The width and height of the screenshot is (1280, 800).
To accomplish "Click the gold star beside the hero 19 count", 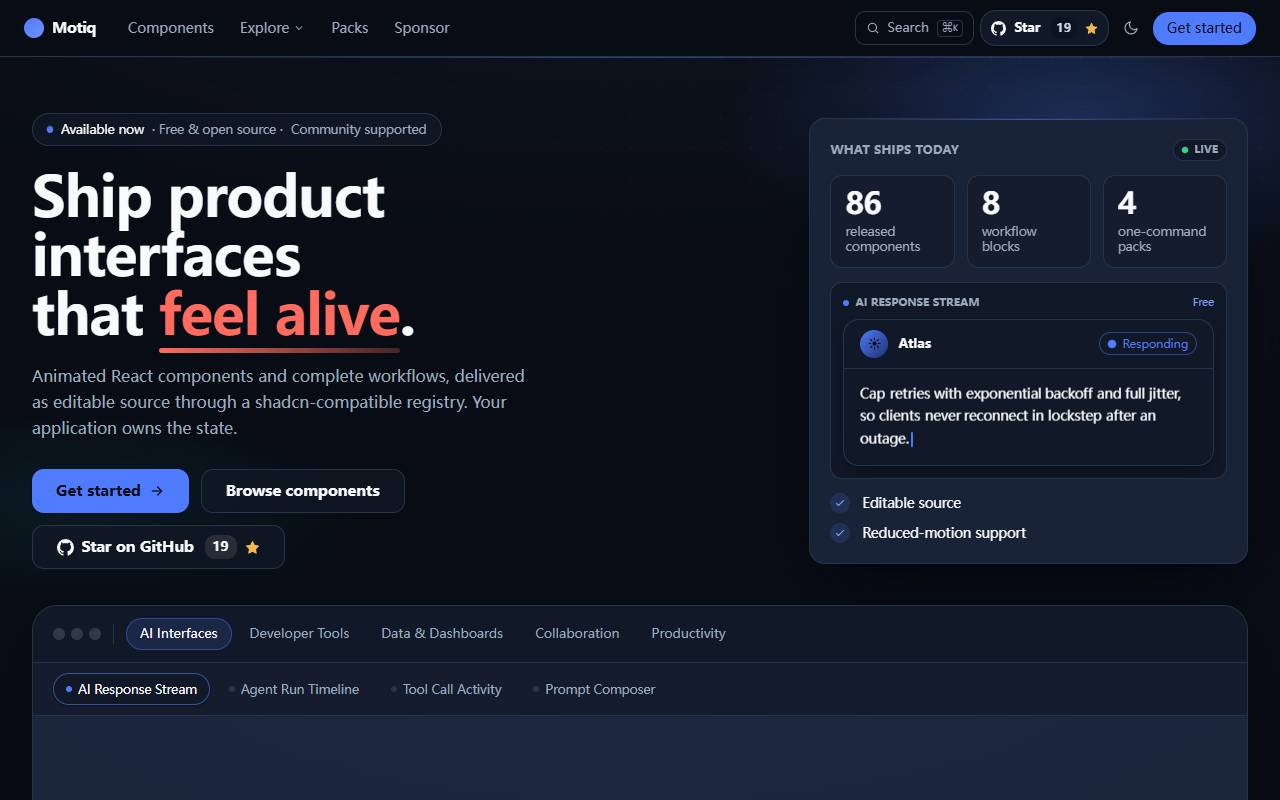I will 252,547.
